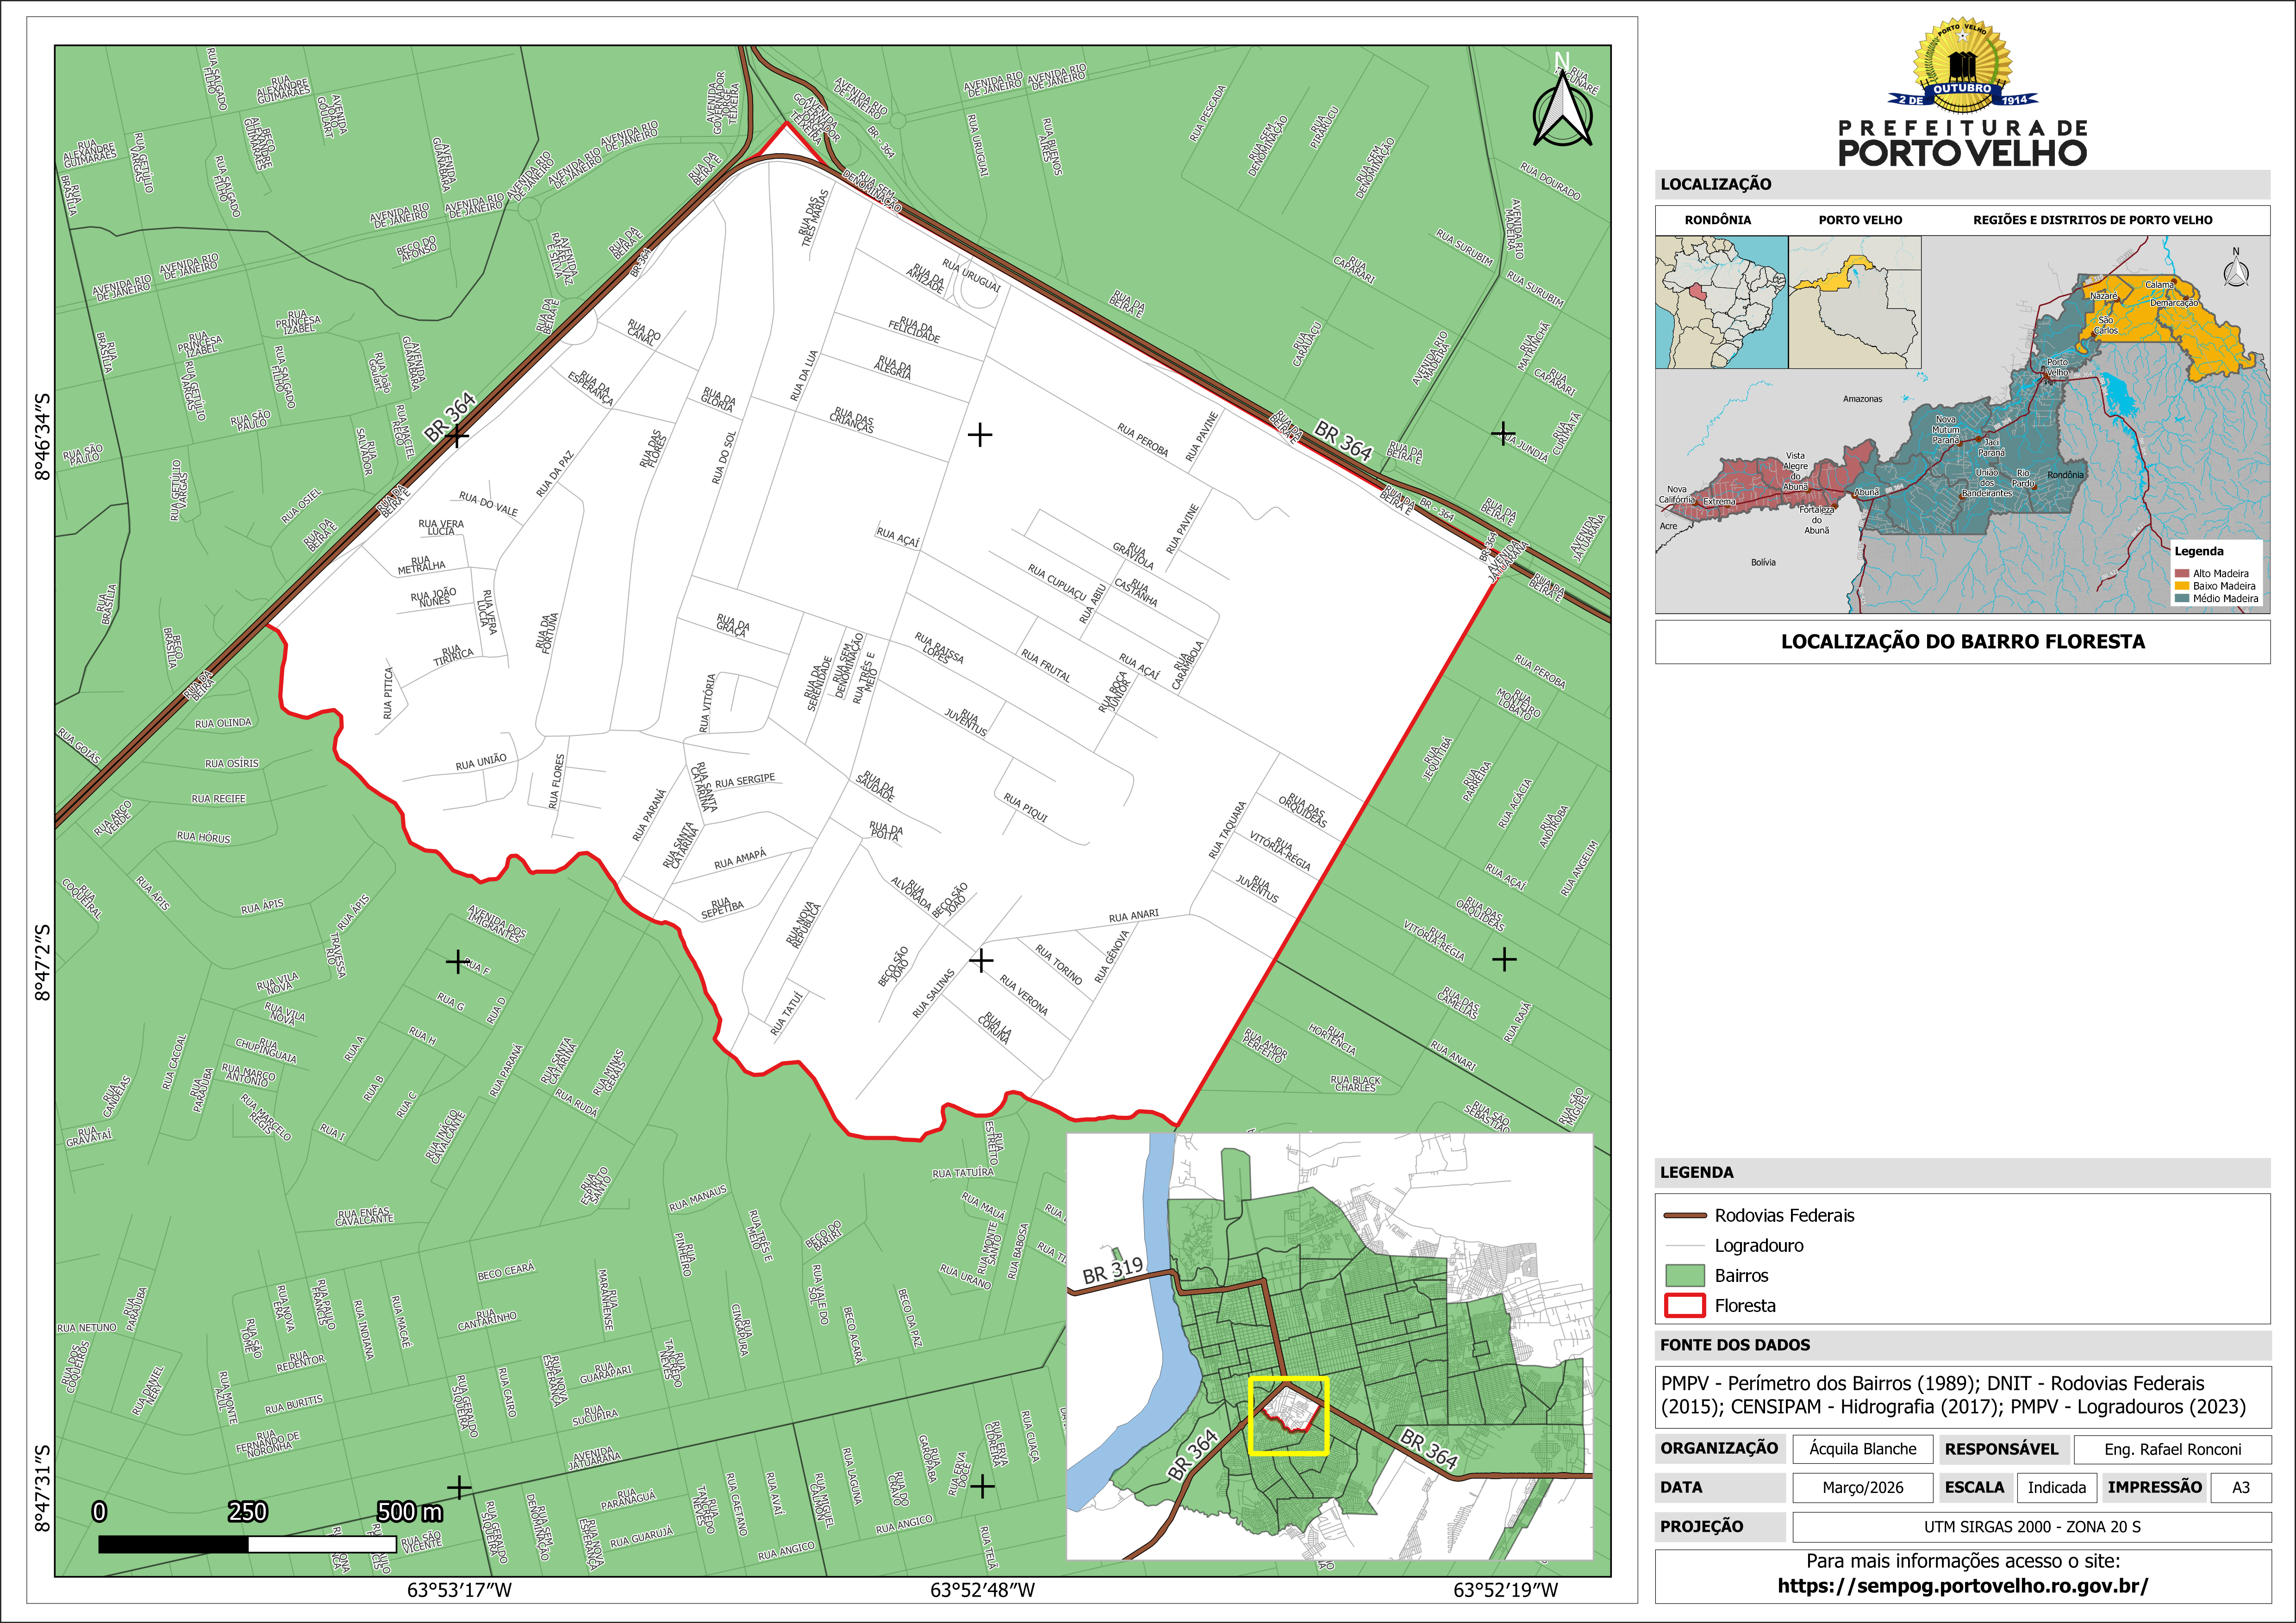Click the FONTE DOS DADOS header
The width and height of the screenshot is (2296, 1623).
click(1735, 1345)
